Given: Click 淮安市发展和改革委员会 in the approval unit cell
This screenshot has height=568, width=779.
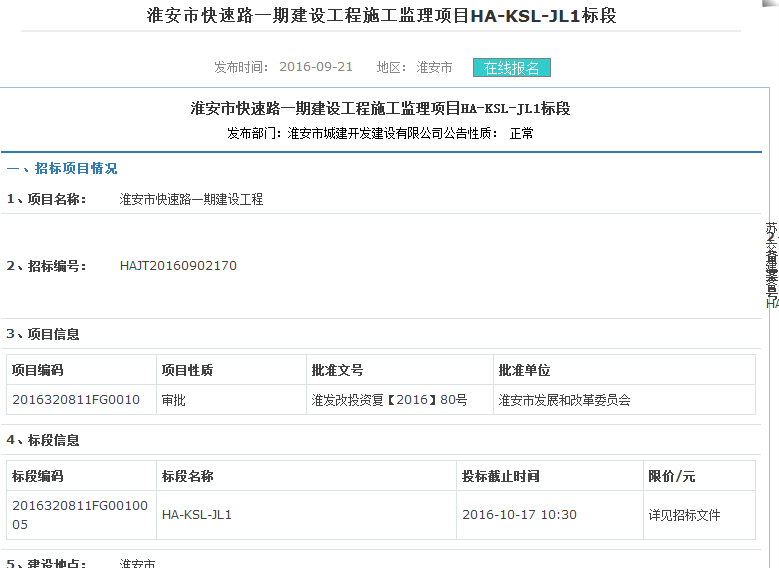Looking at the screenshot, I should pyautogui.click(x=564, y=400).
